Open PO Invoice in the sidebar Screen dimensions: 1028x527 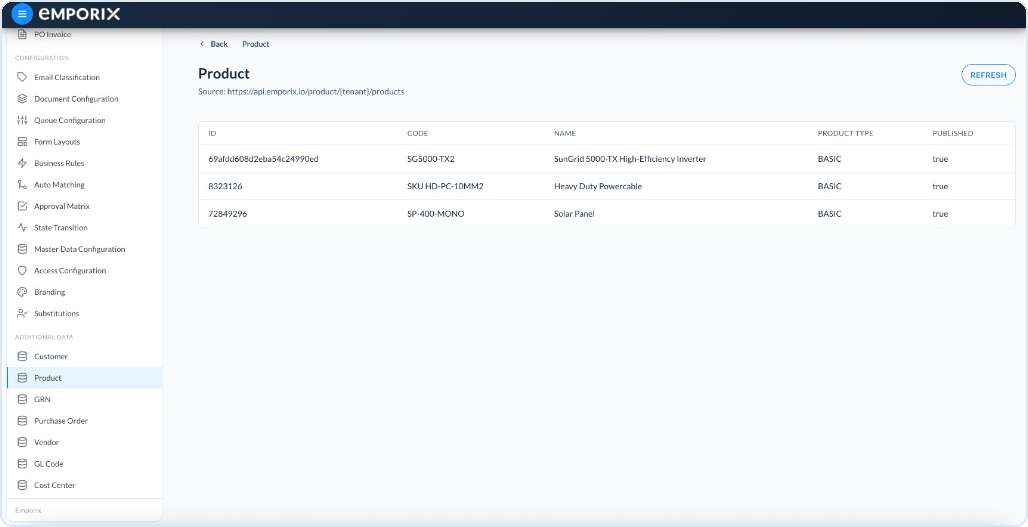85,34
